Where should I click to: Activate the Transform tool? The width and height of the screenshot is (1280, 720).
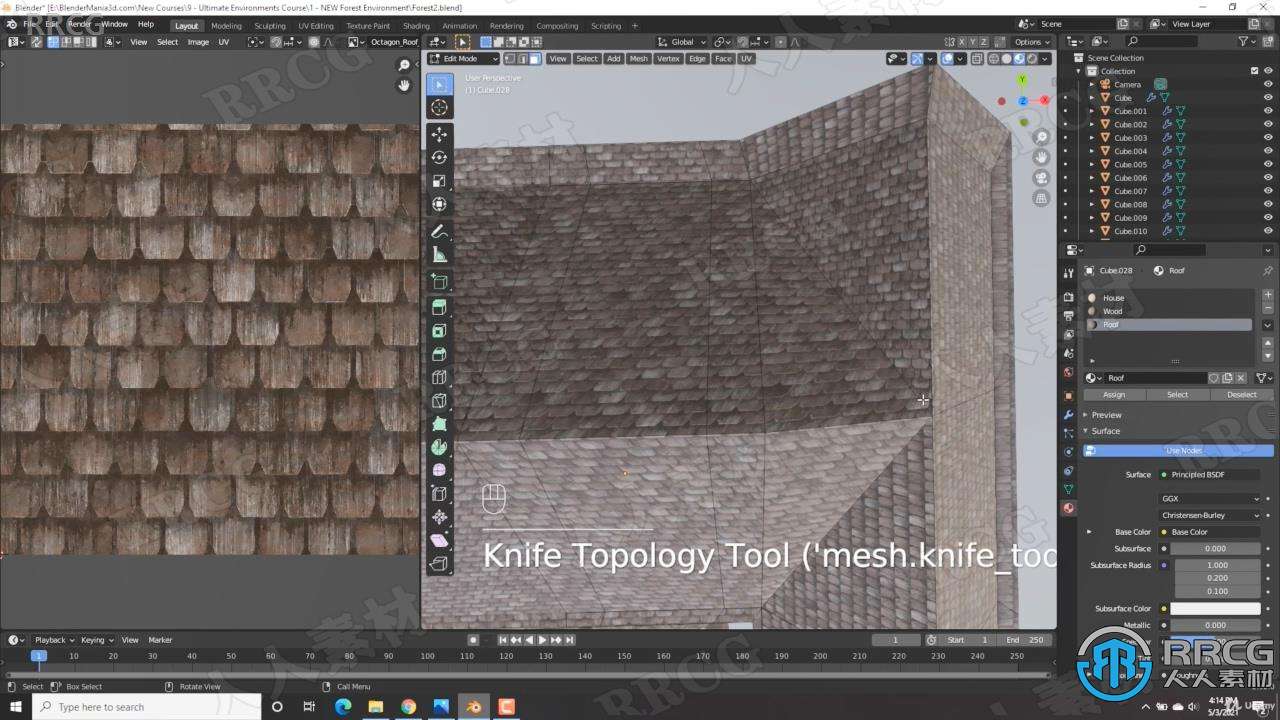[x=439, y=204]
